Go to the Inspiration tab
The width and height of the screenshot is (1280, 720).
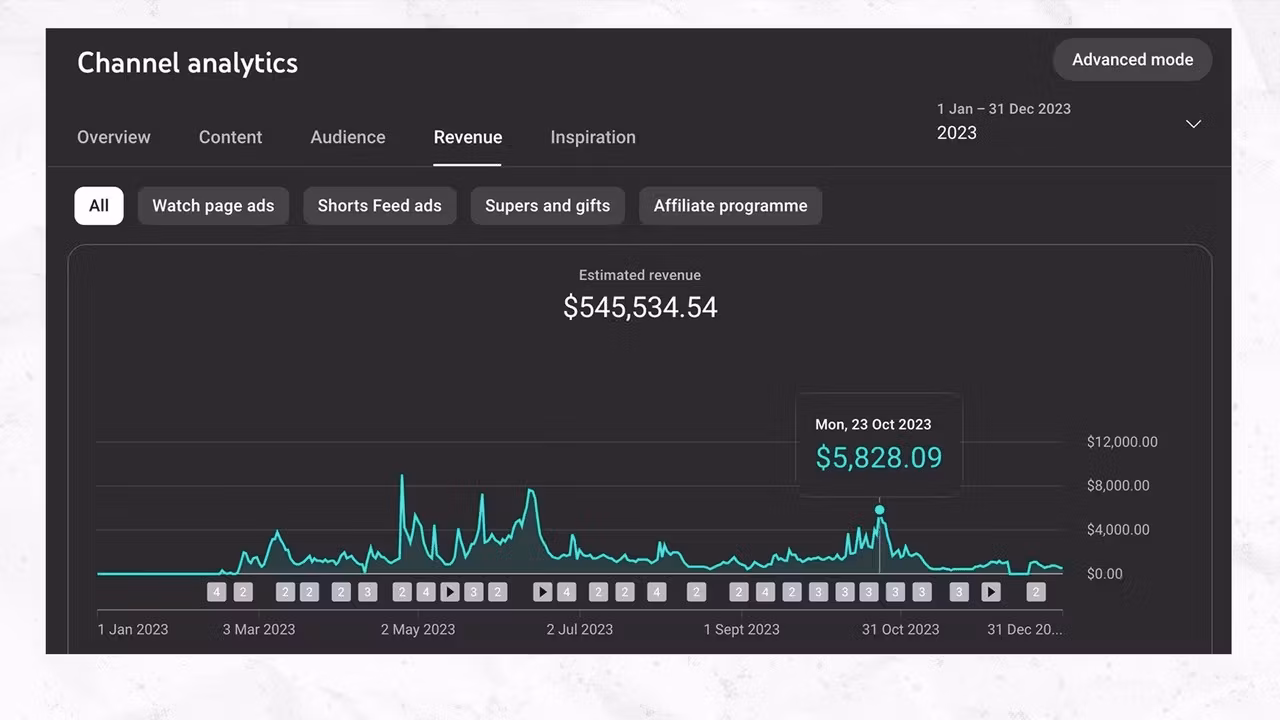click(593, 138)
